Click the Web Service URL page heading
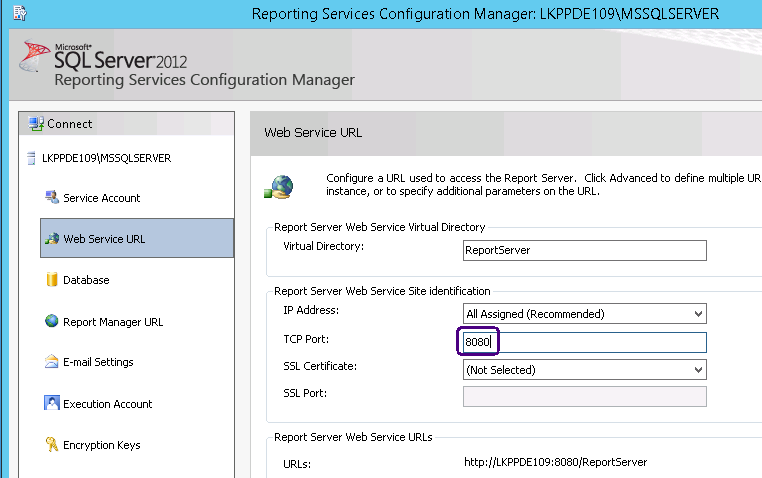 point(313,133)
